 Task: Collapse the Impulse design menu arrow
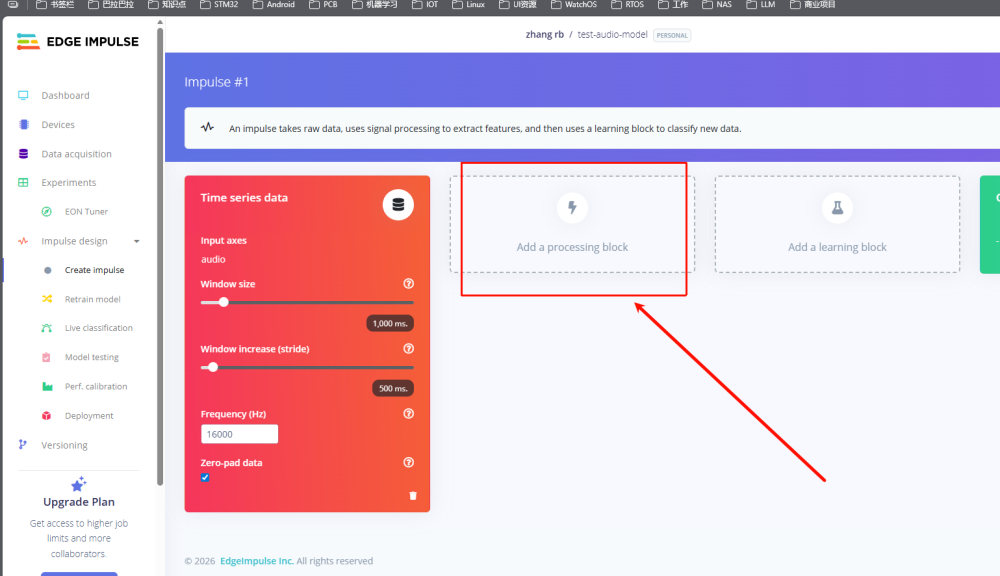[137, 241]
